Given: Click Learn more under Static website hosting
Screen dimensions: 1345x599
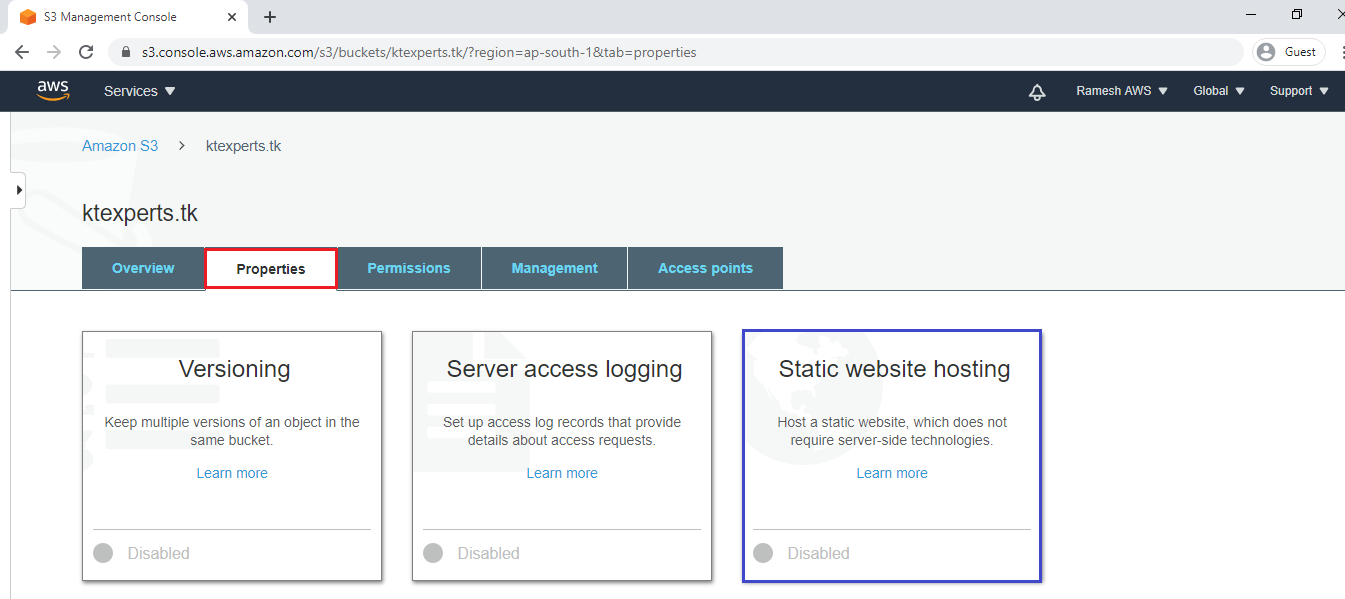Looking at the screenshot, I should point(892,473).
